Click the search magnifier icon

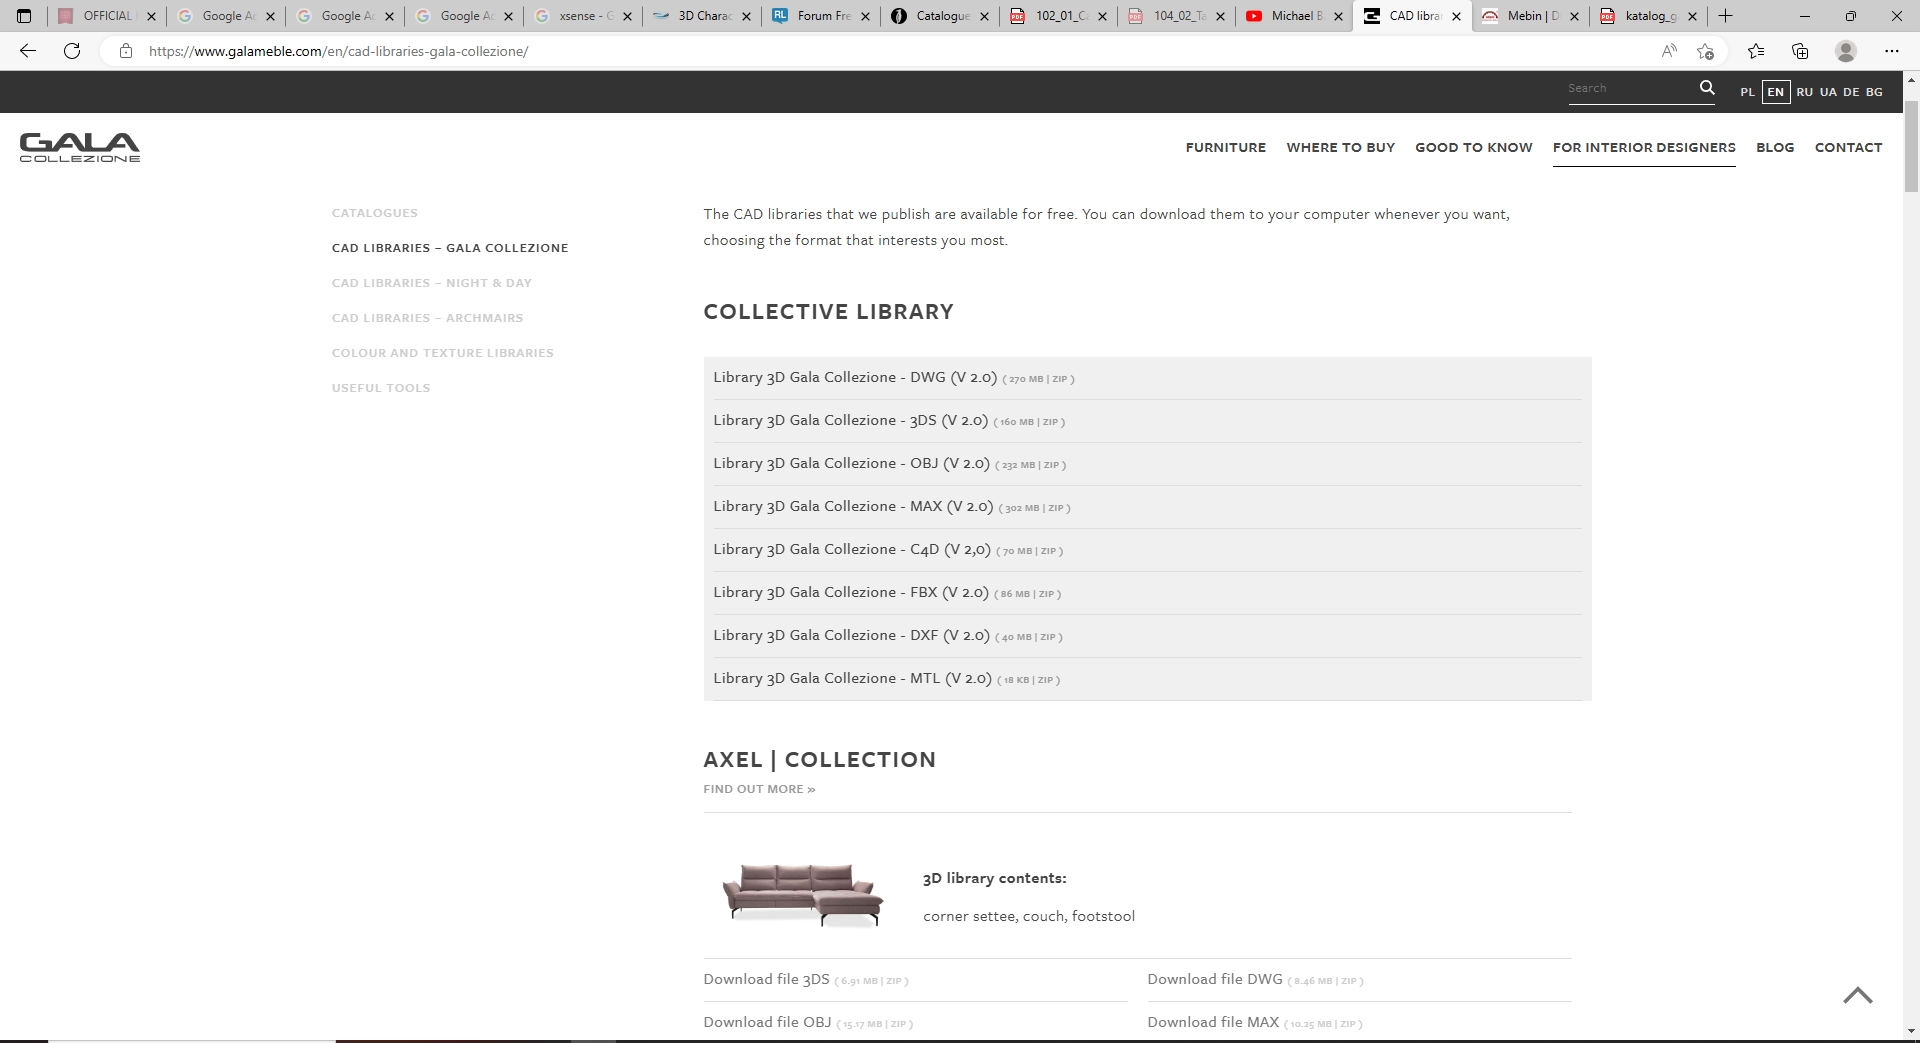[x=1707, y=88]
